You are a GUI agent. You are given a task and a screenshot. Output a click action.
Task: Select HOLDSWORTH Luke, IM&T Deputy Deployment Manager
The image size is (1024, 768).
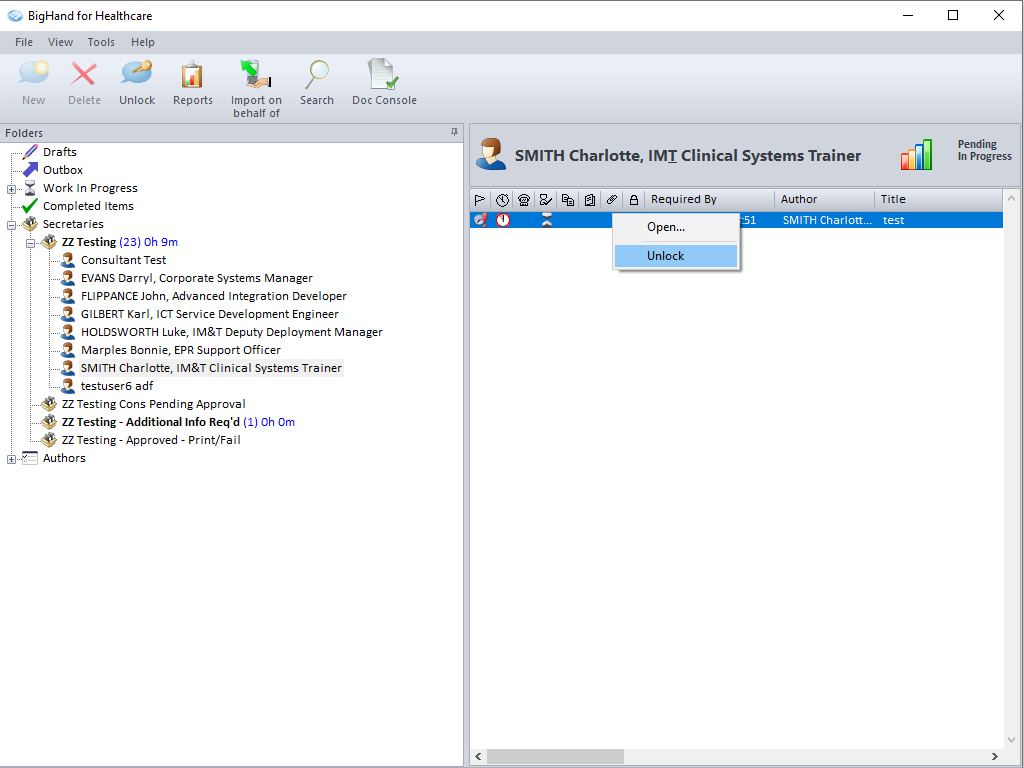pyautogui.click(x=232, y=332)
